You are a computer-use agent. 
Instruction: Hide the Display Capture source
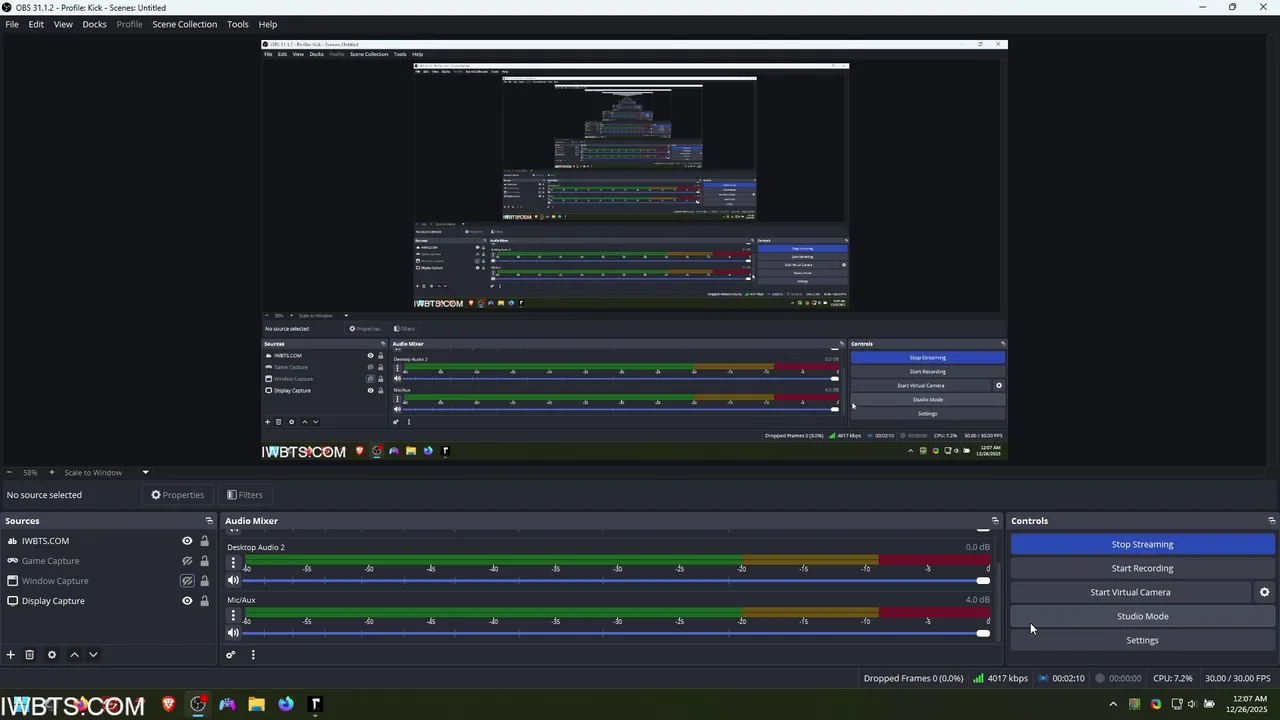pos(187,601)
